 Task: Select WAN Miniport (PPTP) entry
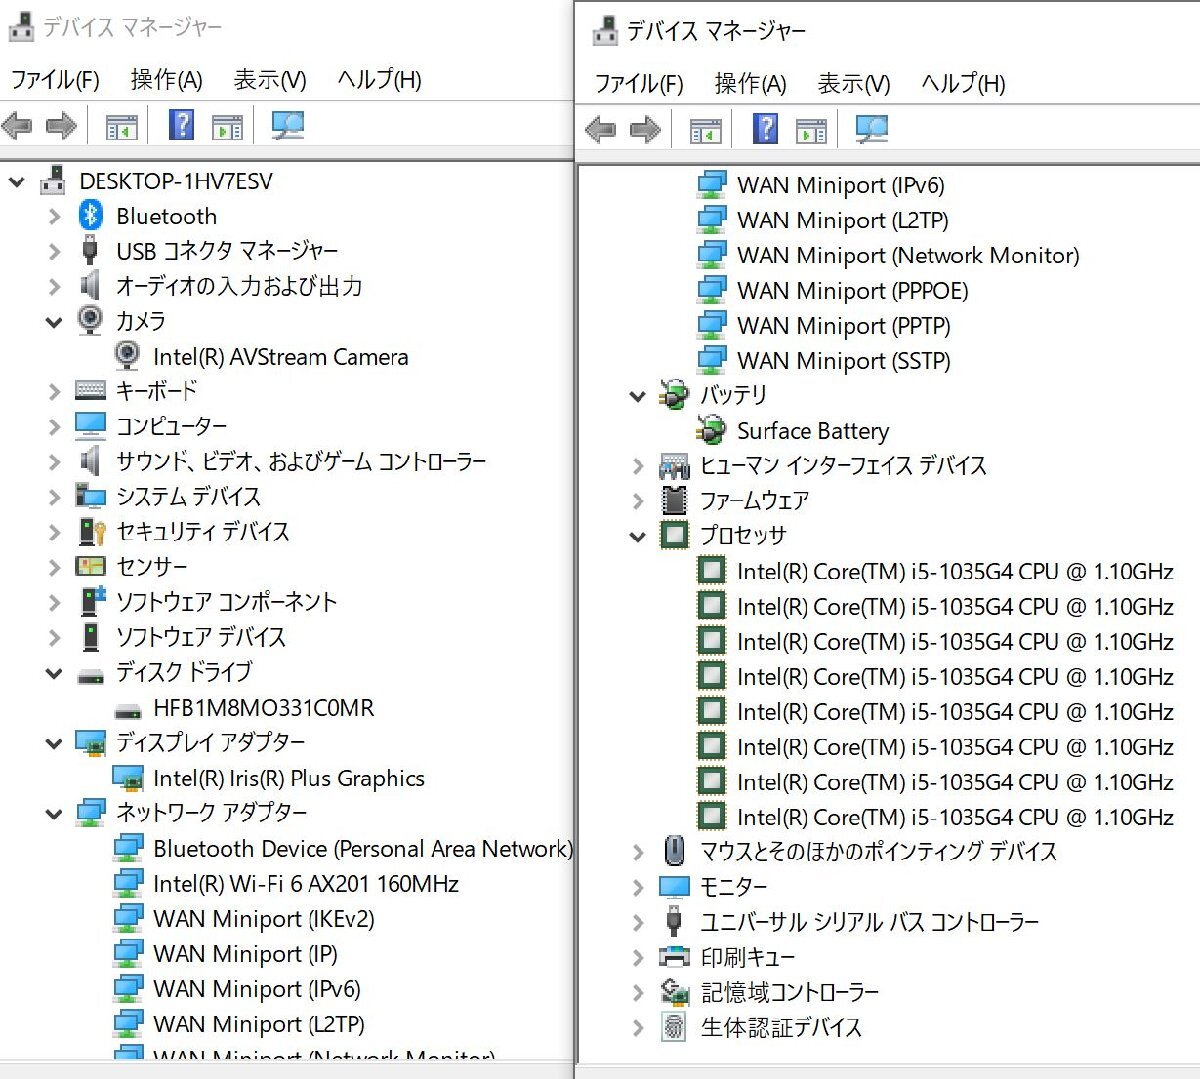click(844, 326)
